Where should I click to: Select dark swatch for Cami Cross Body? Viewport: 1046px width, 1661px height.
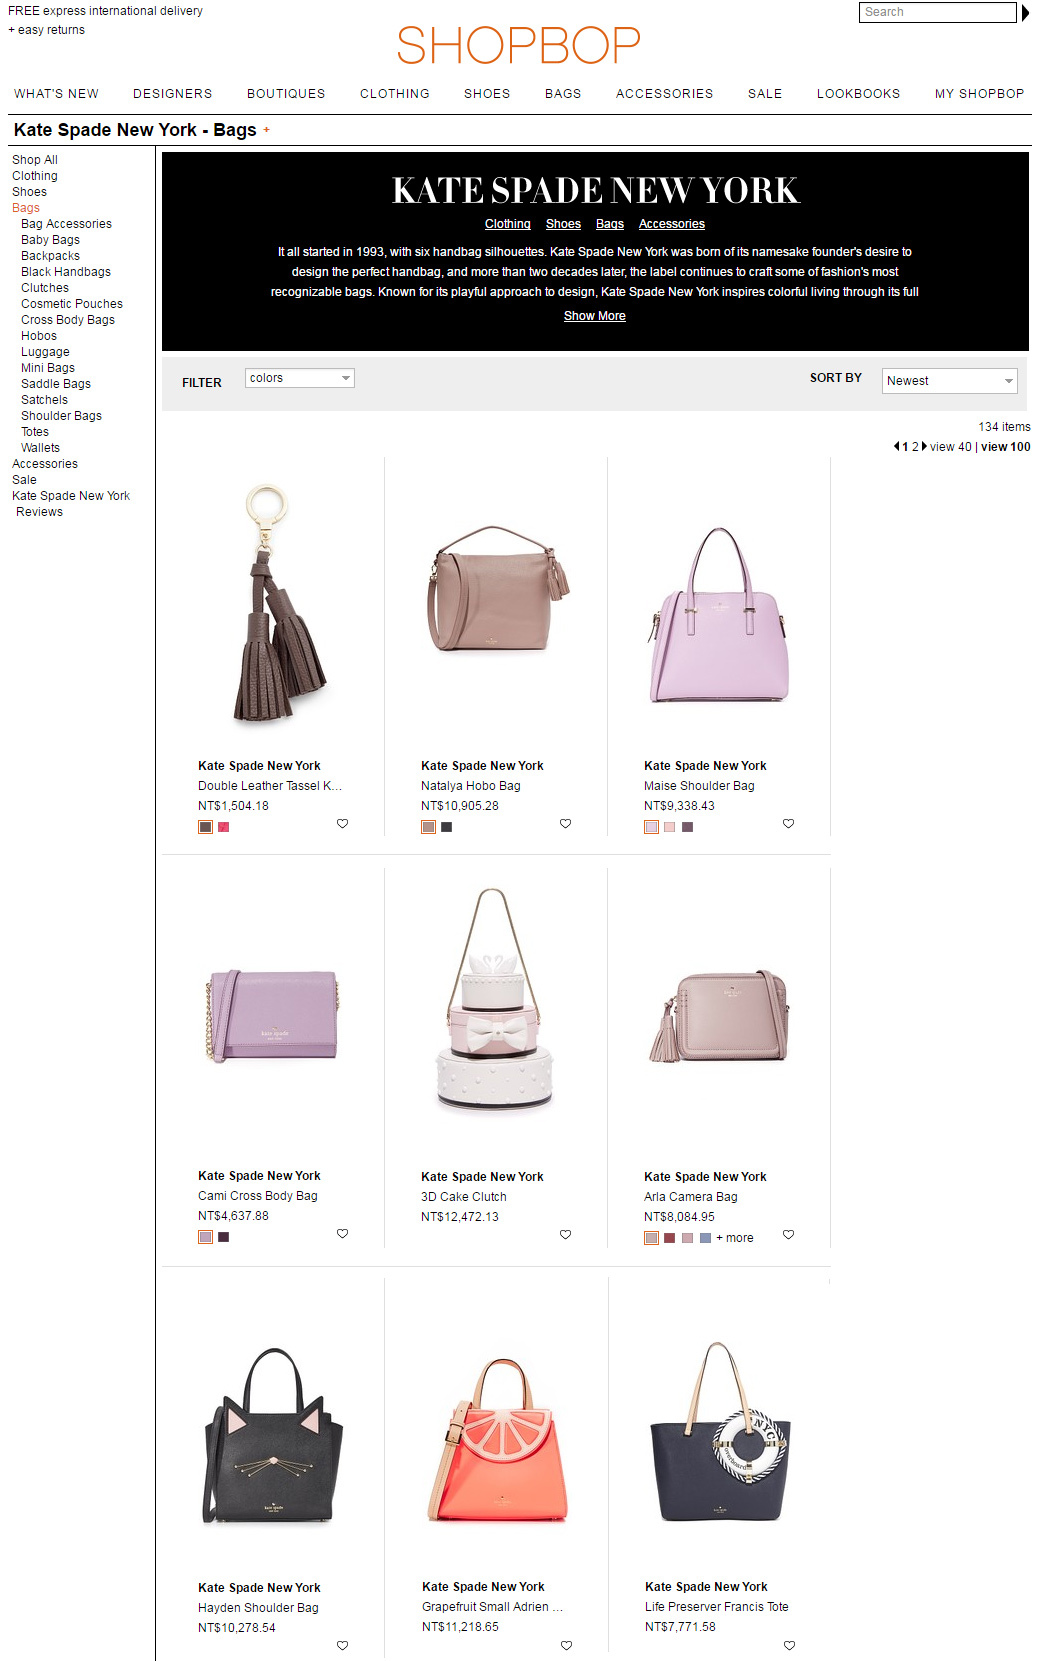[224, 1237]
